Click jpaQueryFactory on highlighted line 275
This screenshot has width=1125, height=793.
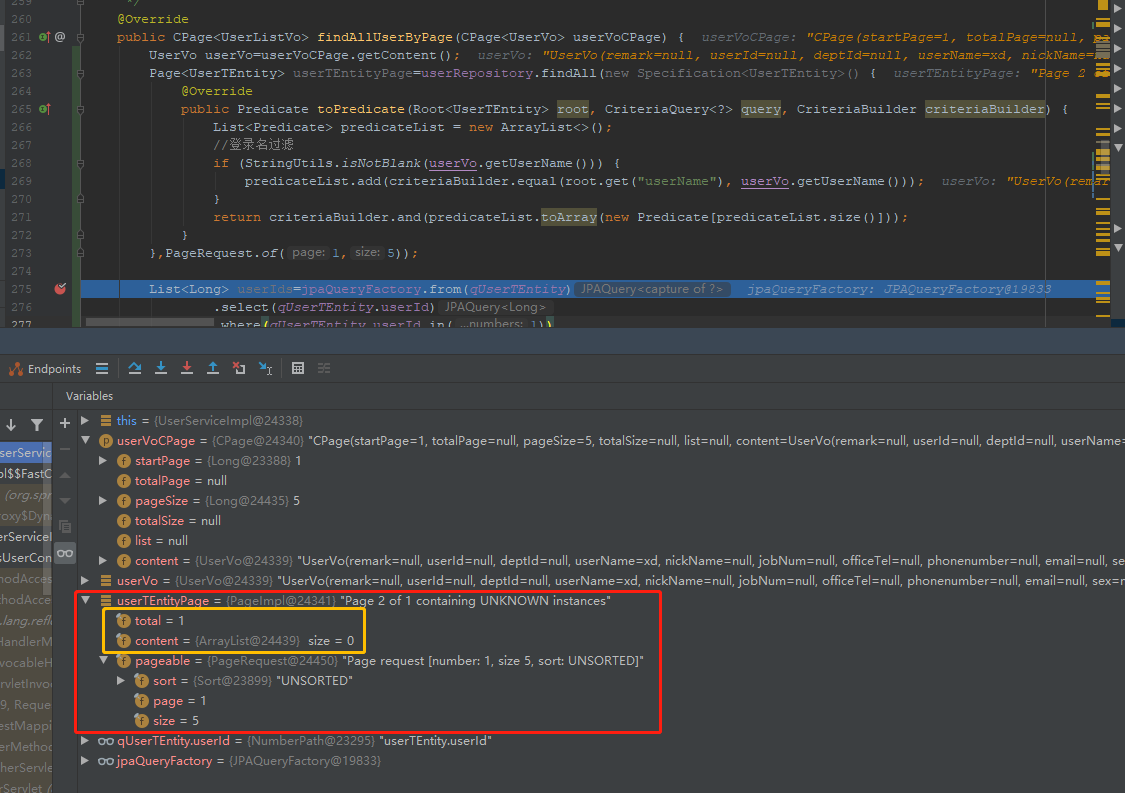click(x=361, y=289)
